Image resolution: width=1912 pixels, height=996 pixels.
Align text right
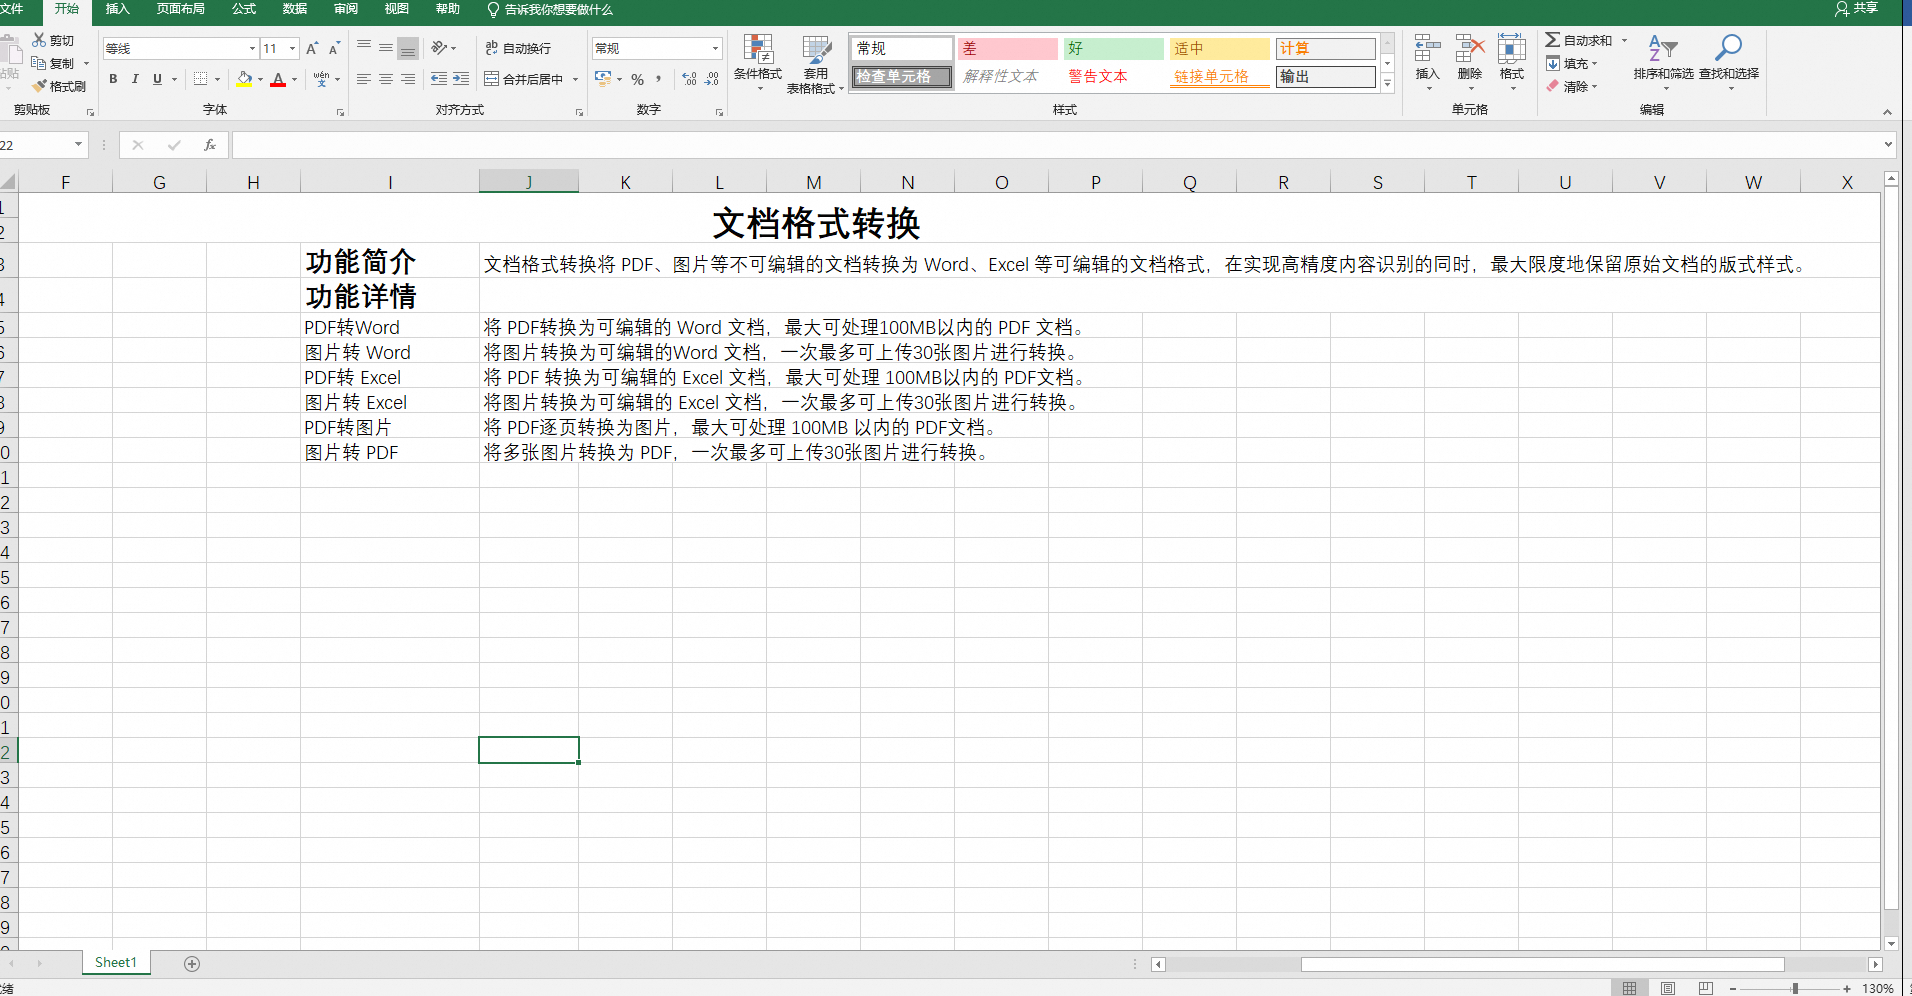point(408,79)
